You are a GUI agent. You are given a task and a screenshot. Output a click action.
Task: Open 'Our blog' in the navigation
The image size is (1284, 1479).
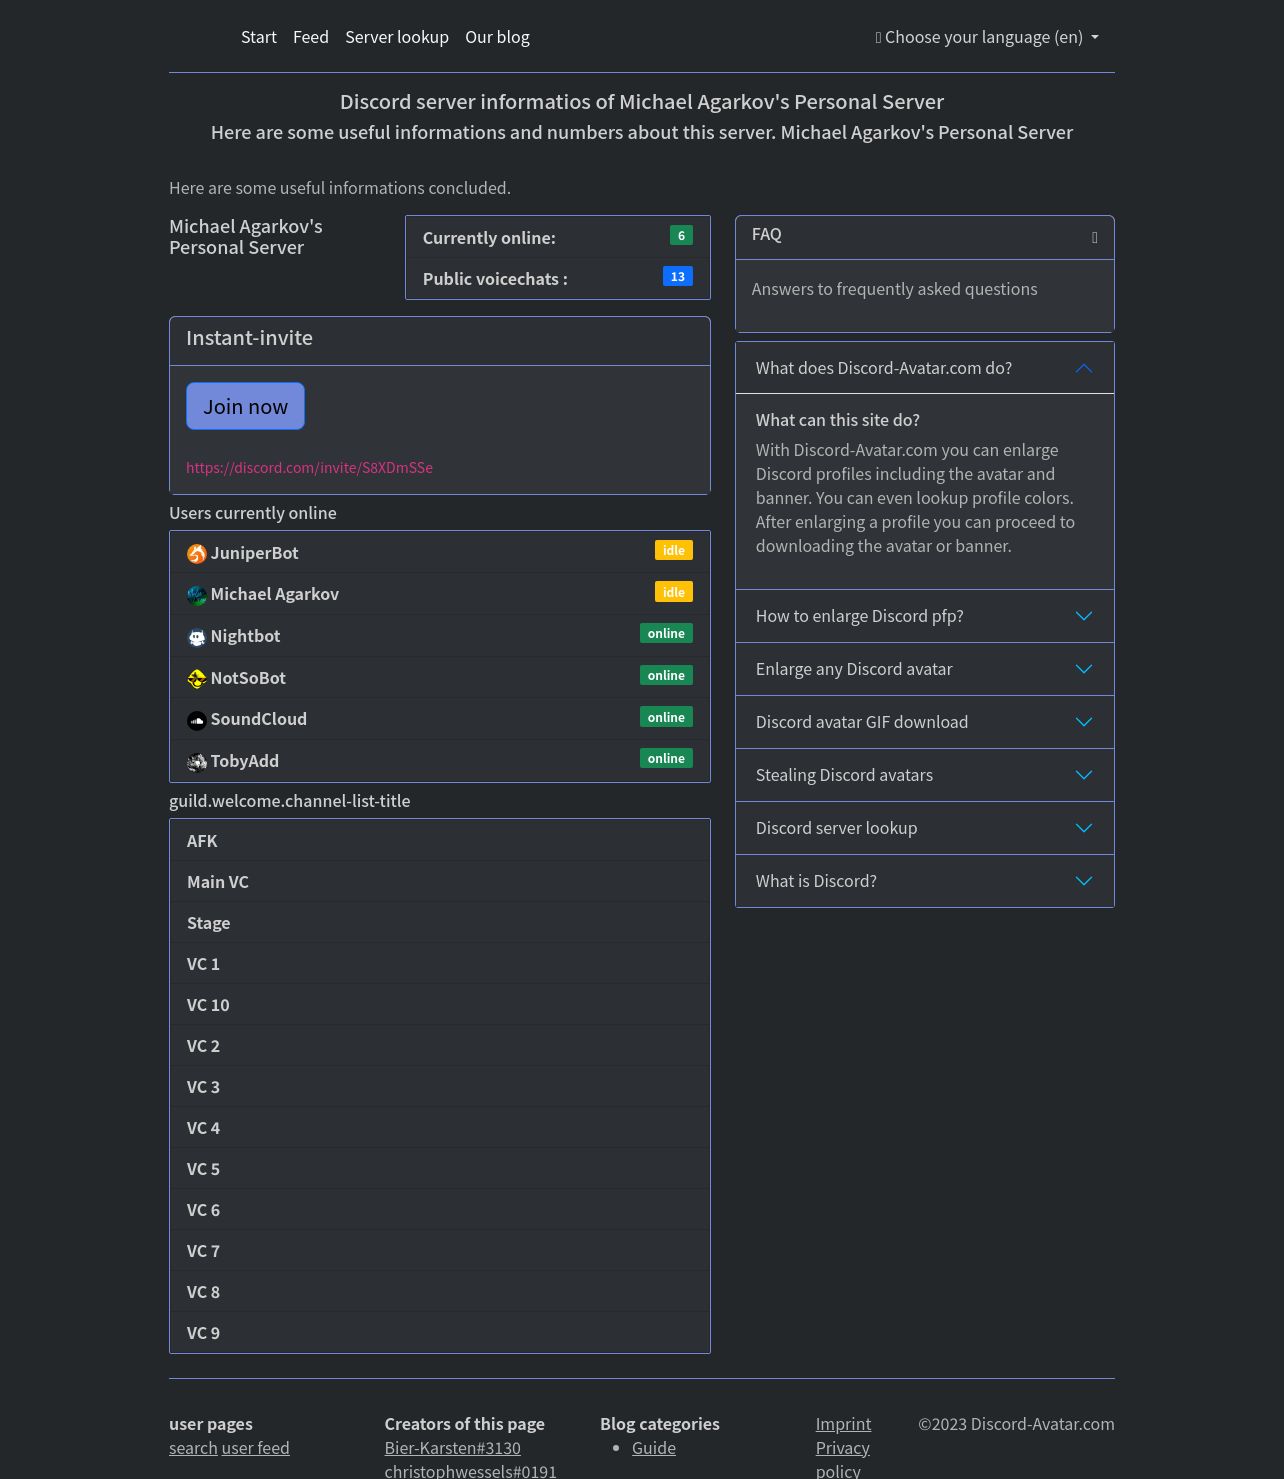tap(497, 37)
